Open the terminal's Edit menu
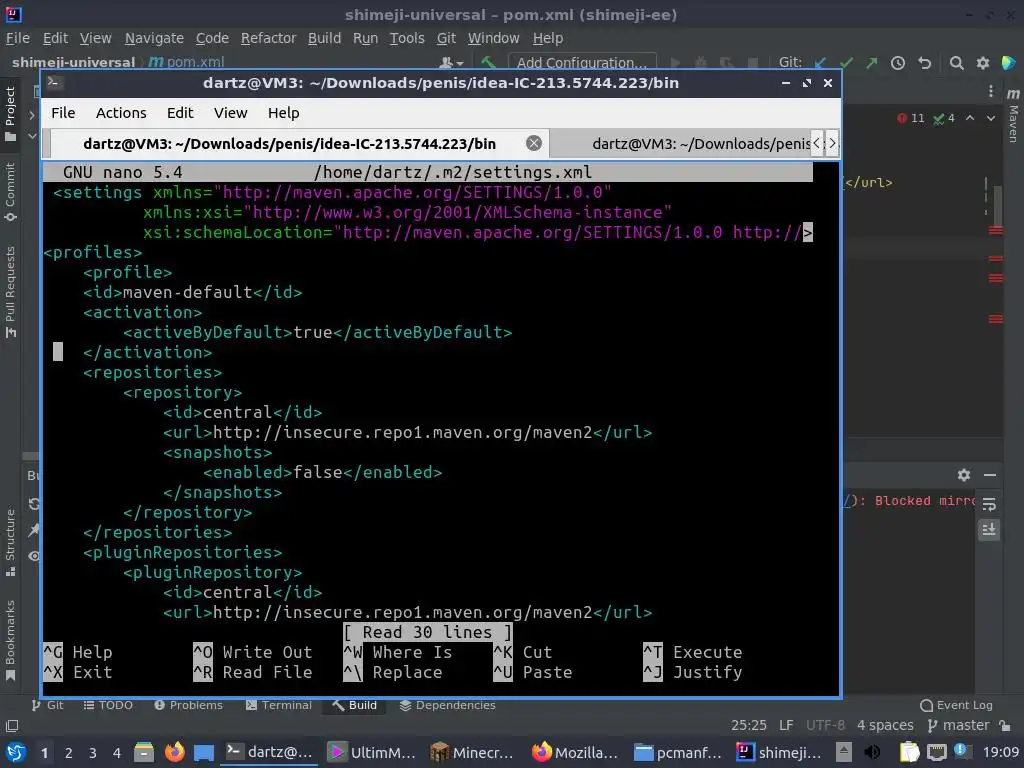The height and width of the screenshot is (768, 1024). coord(180,113)
